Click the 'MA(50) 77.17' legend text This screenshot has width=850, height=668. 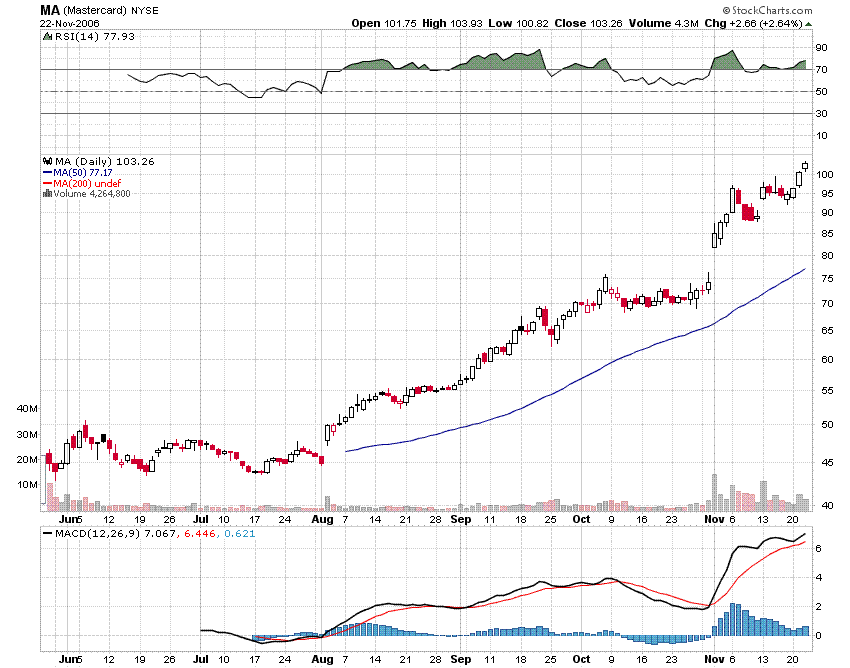(83, 173)
